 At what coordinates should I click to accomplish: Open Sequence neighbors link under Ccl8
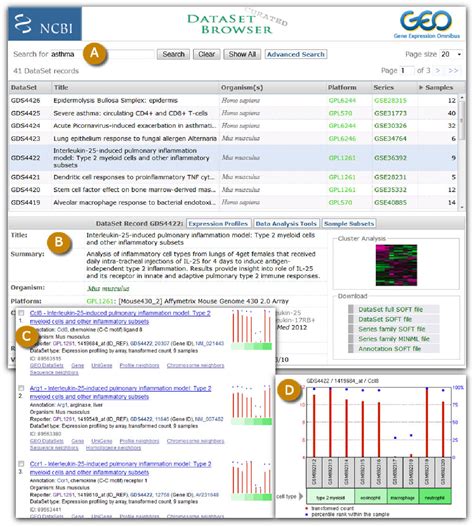coord(54,373)
